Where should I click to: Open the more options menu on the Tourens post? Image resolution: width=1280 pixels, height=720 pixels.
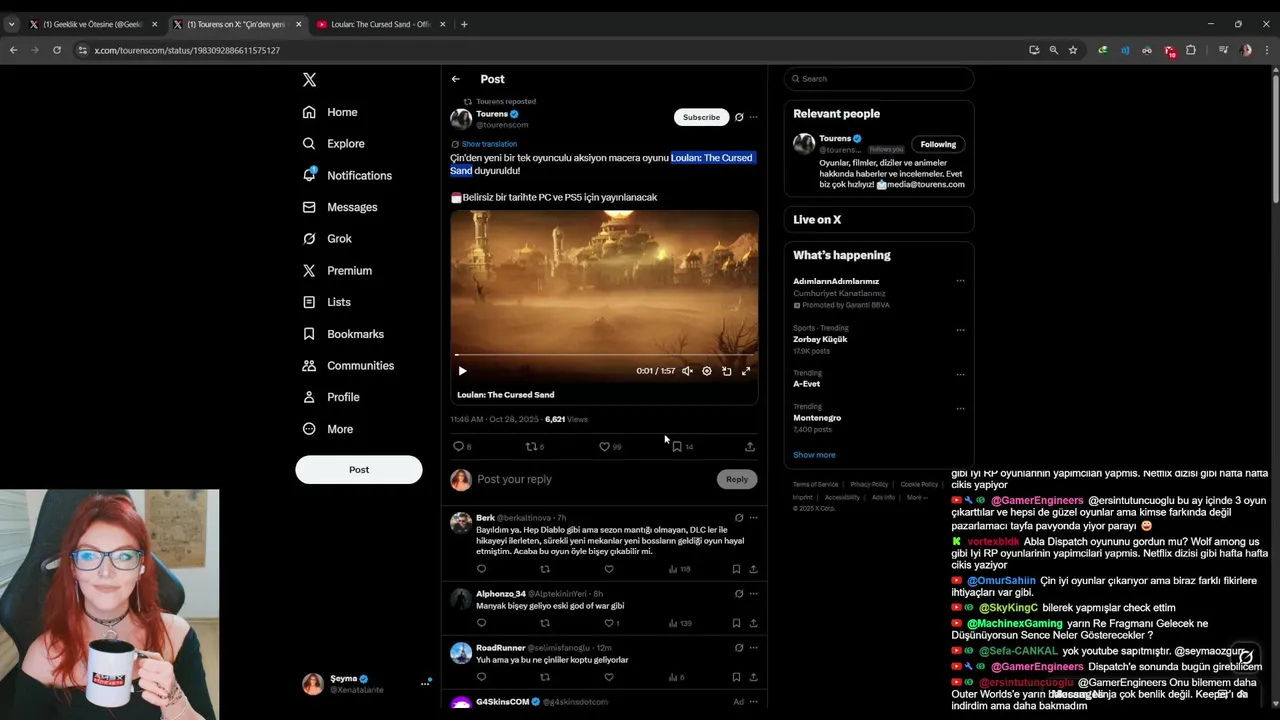tap(754, 117)
